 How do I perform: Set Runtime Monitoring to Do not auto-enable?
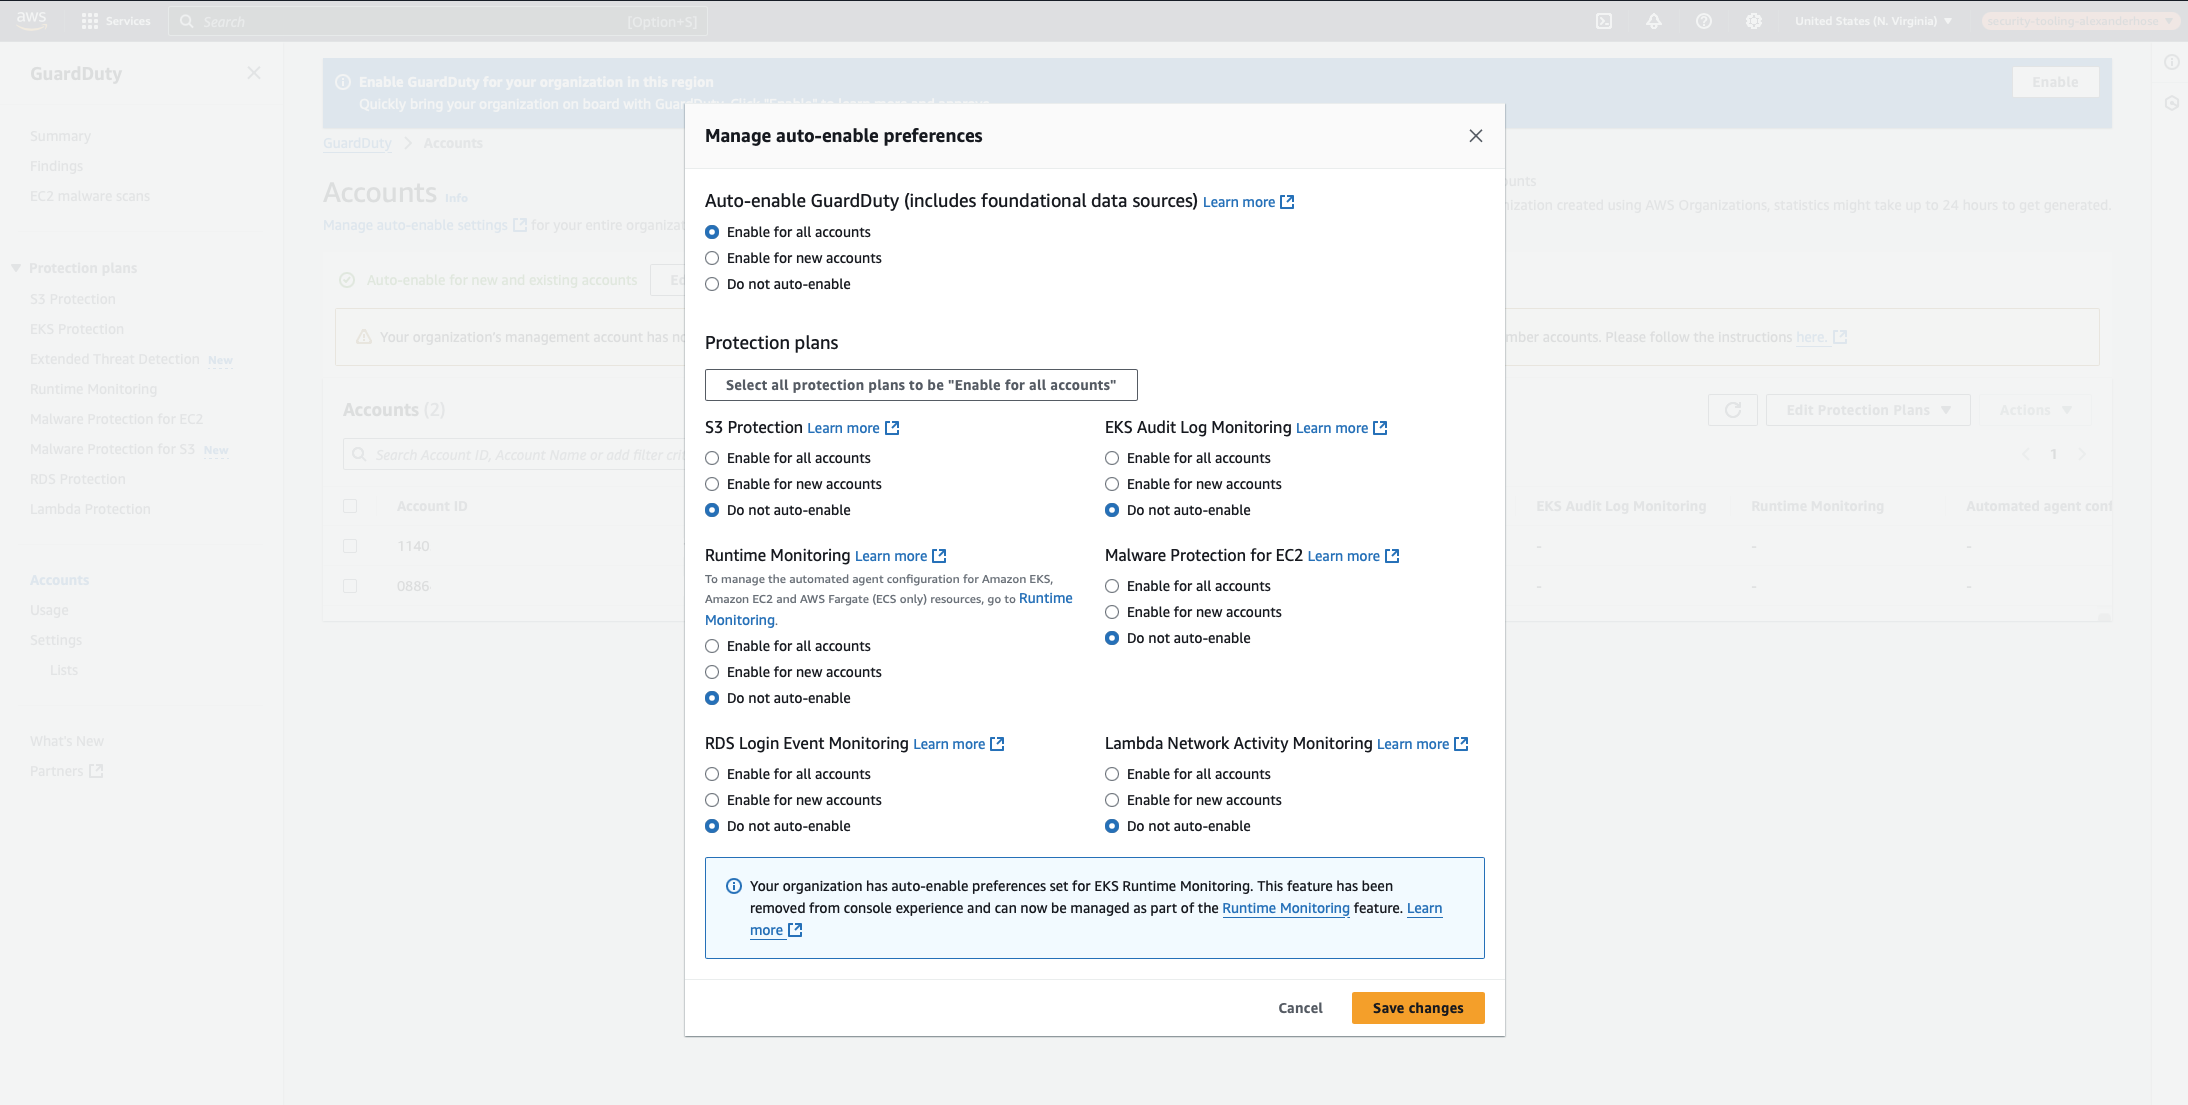click(712, 698)
